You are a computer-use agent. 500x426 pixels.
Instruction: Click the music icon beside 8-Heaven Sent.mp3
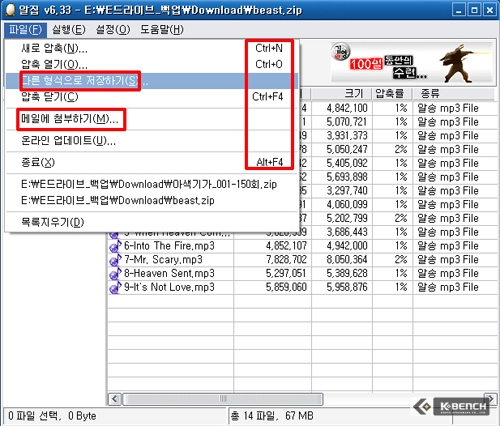coord(115,274)
